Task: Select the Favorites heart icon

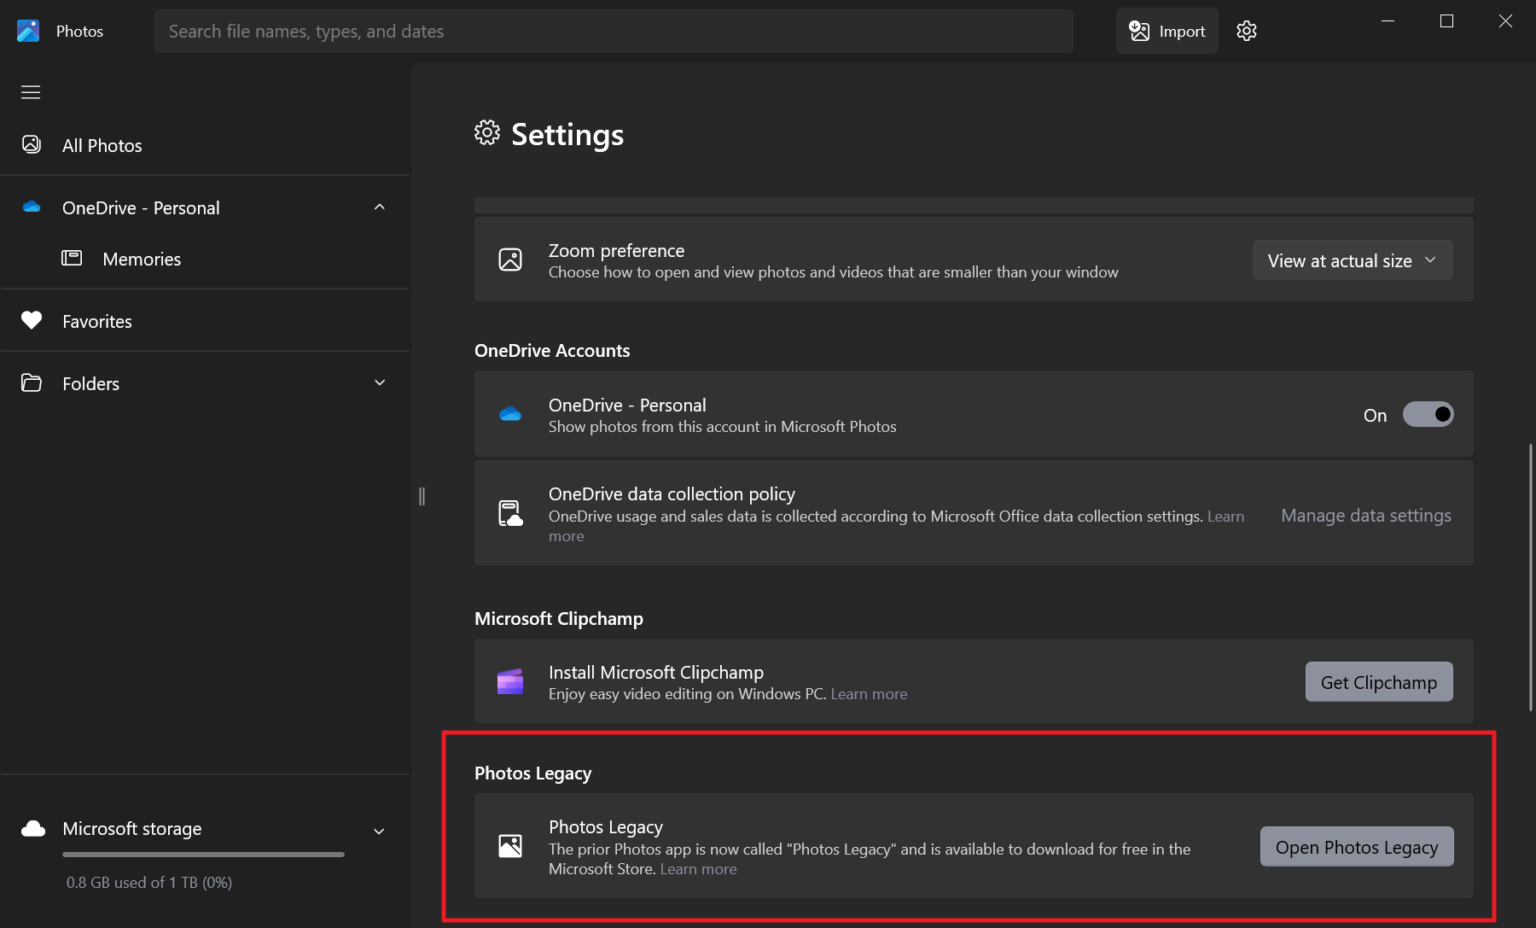Action: coord(31,320)
